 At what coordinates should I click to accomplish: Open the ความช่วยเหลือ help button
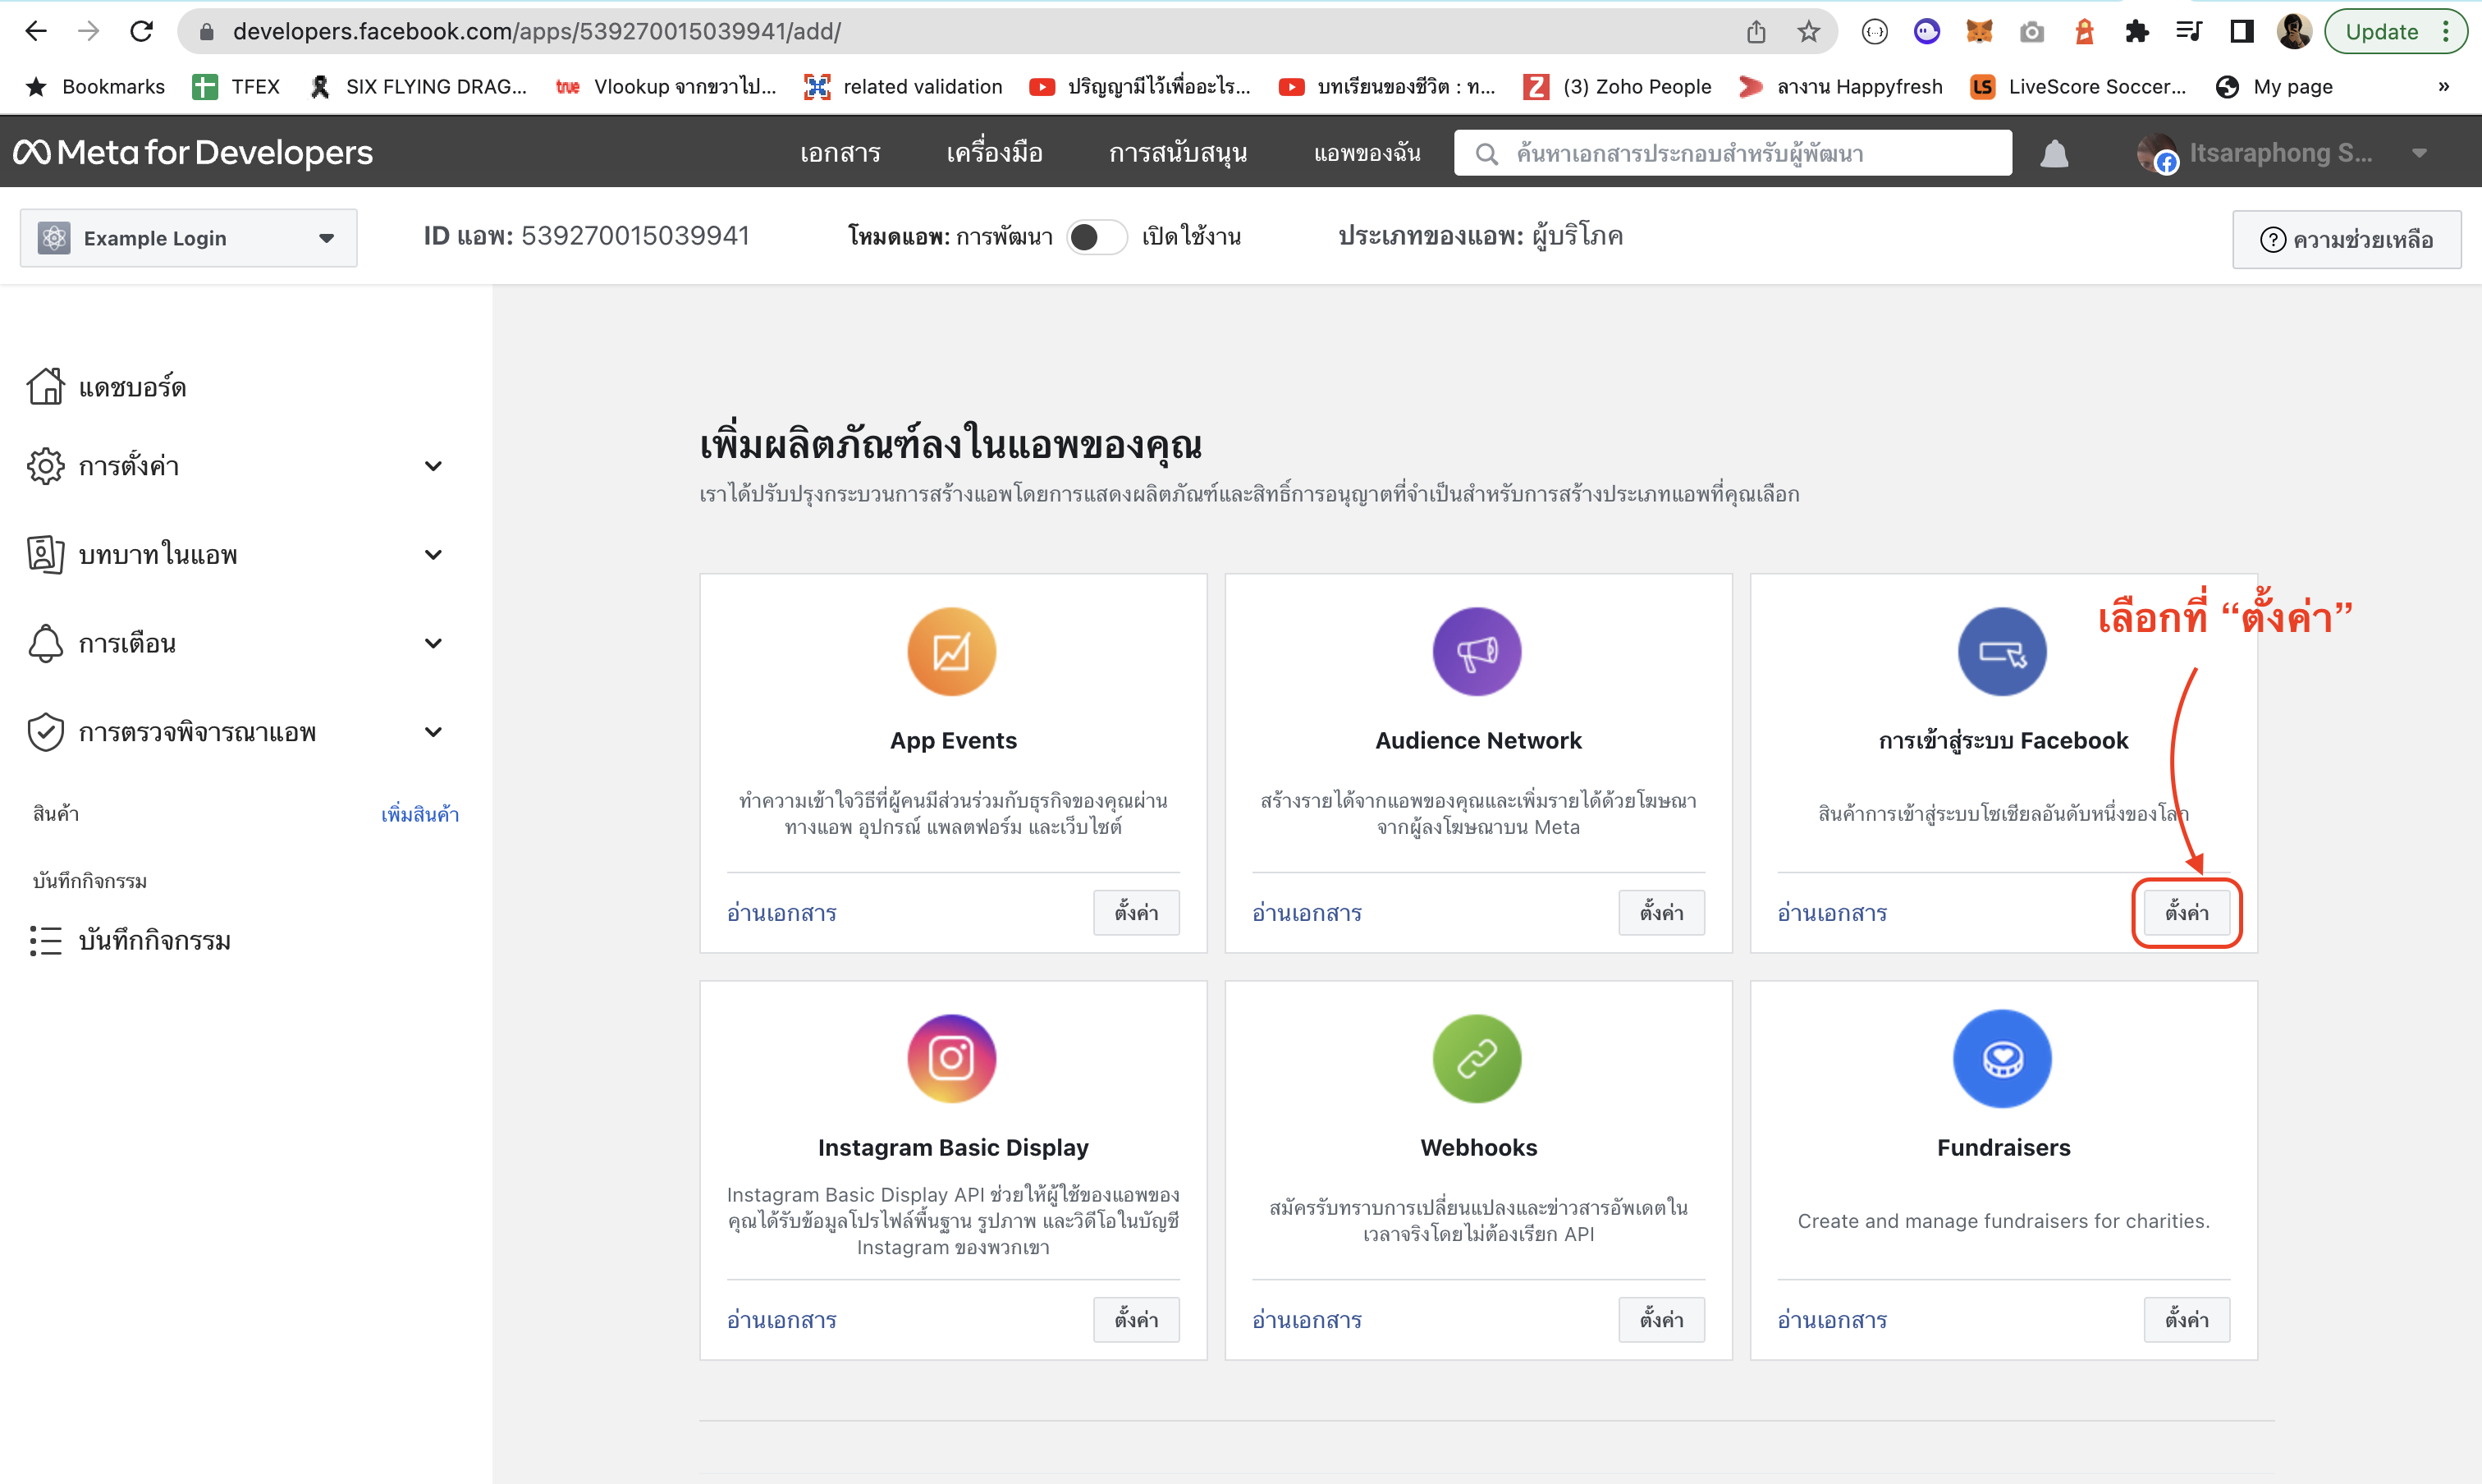2346,239
